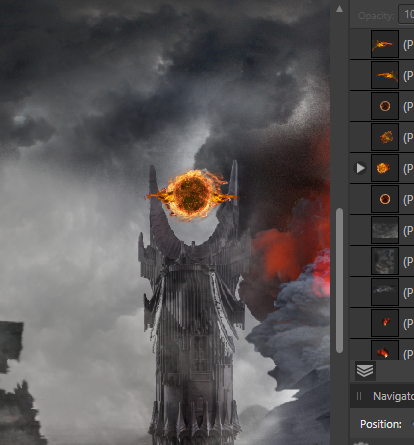The height and width of the screenshot is (445, 414).
Task: Click the scroll-up arrow above the layers scrollbar
Action: [x=339, y=9]
